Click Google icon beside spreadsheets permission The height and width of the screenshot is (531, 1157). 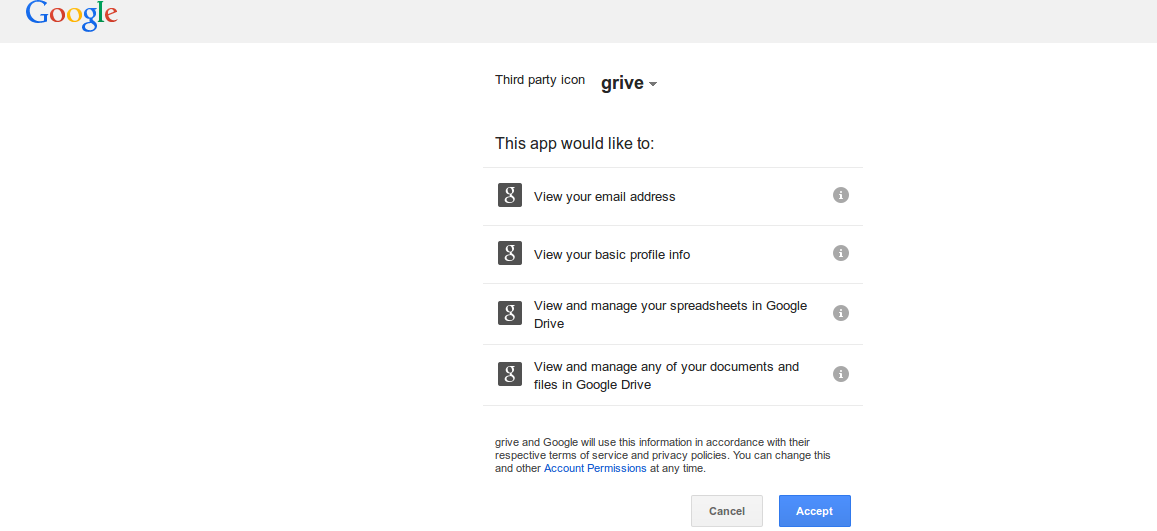[x=510, y=313]
